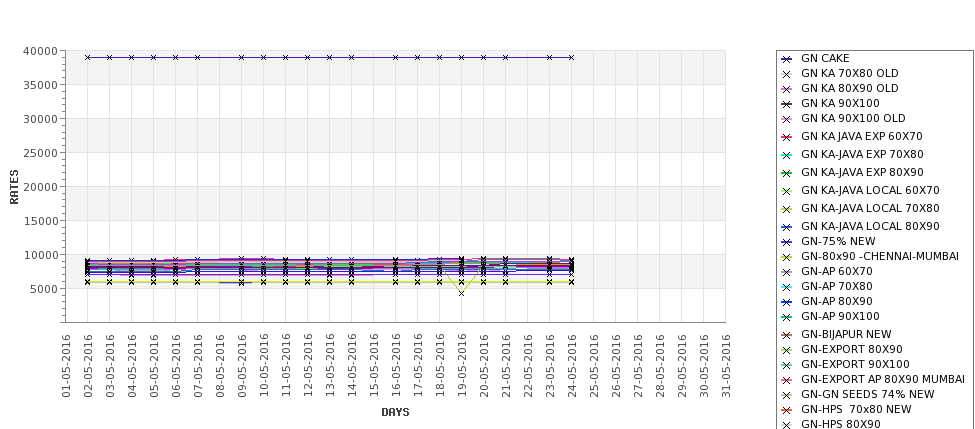
Task: Click the GN-HPS 80X90 legend marker
Action: (787, 425)
